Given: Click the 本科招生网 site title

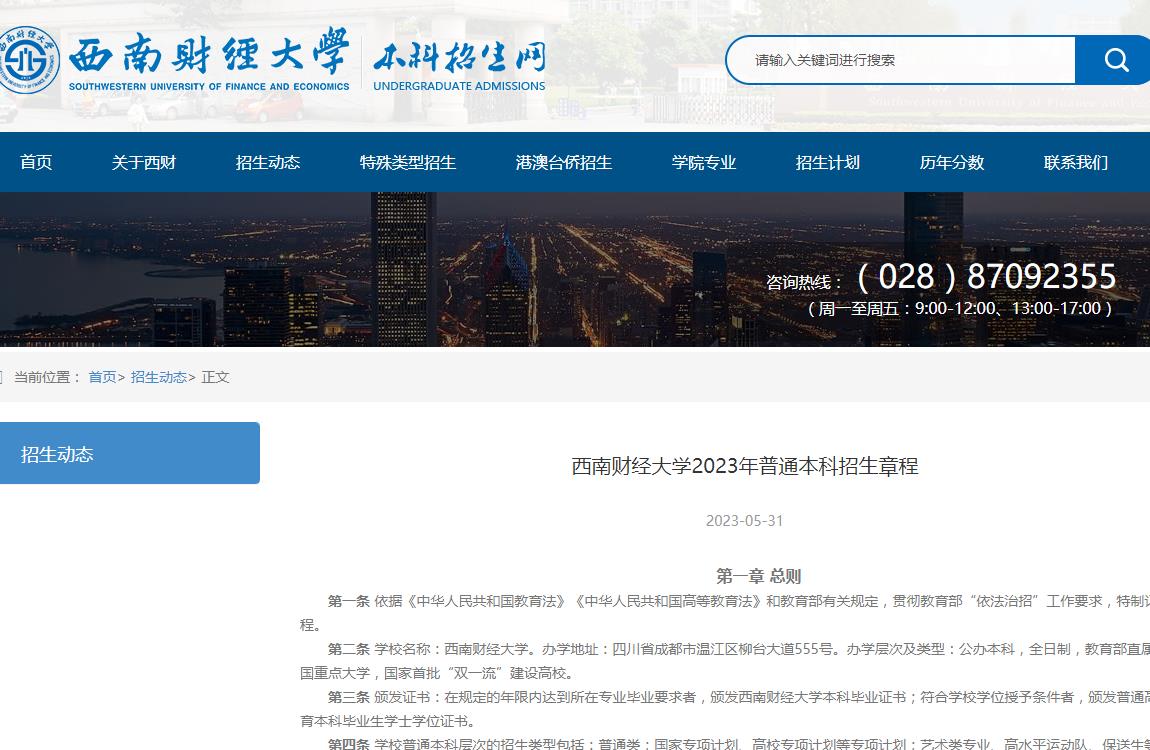Looking at the screenshot, I should [460, 56].
